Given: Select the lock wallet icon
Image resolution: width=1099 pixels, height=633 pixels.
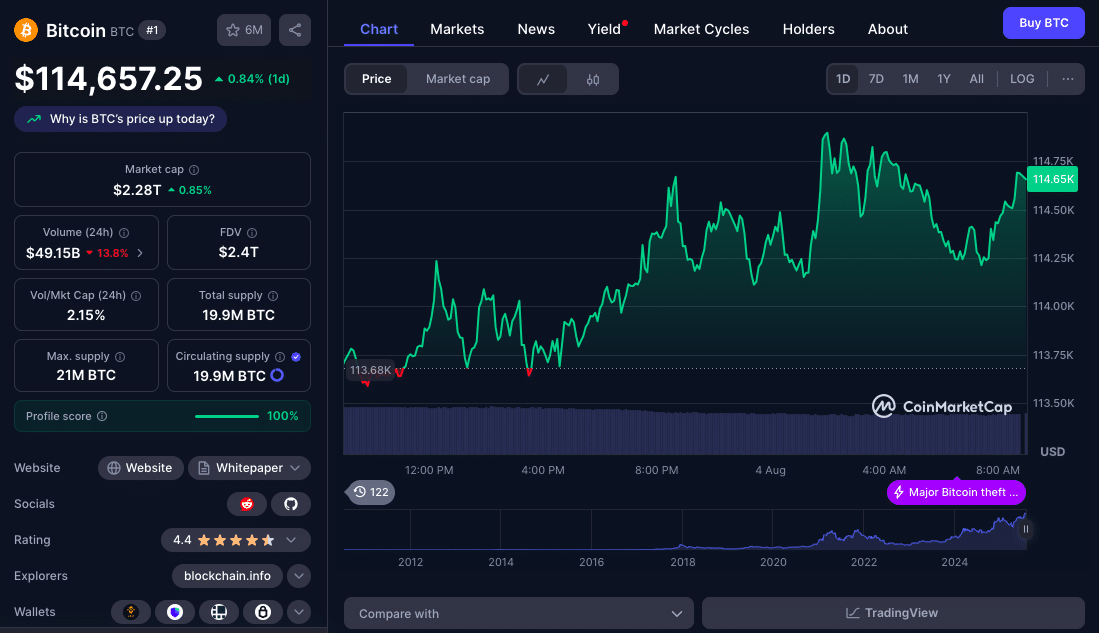Looking at the screenshot, I should point(263,612).
